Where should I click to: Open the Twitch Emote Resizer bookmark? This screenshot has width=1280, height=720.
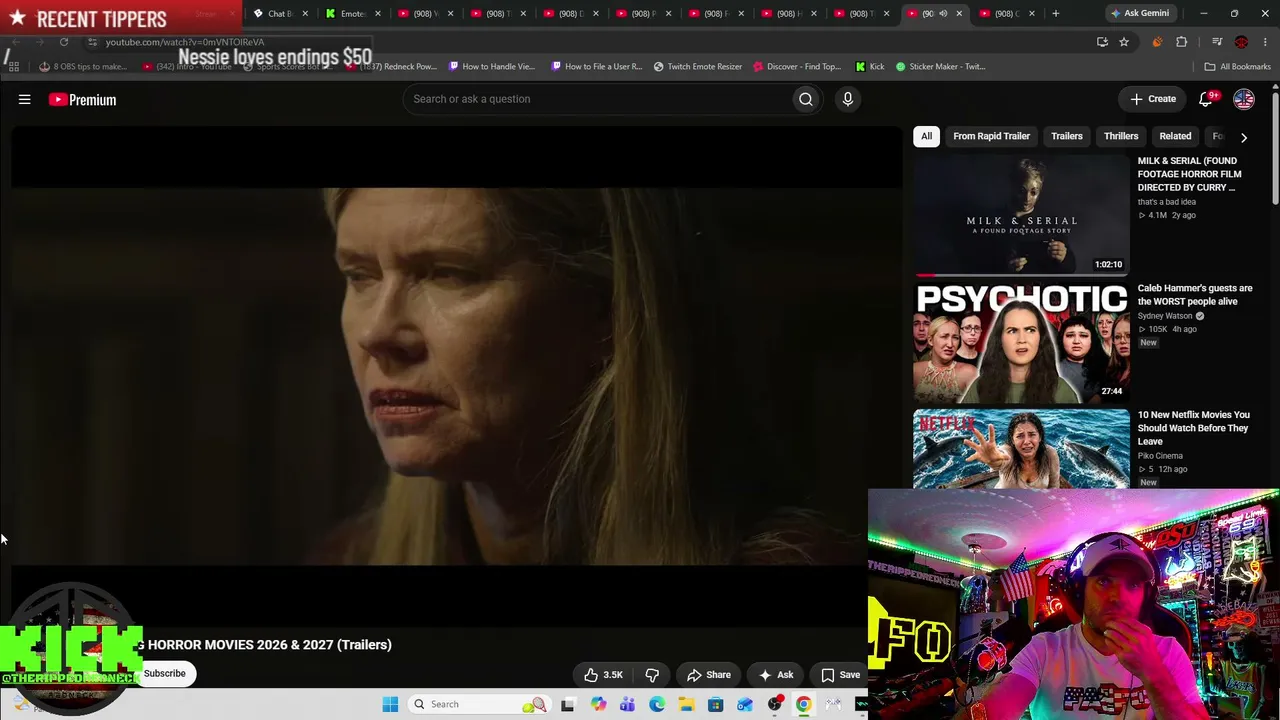(698, 67)
